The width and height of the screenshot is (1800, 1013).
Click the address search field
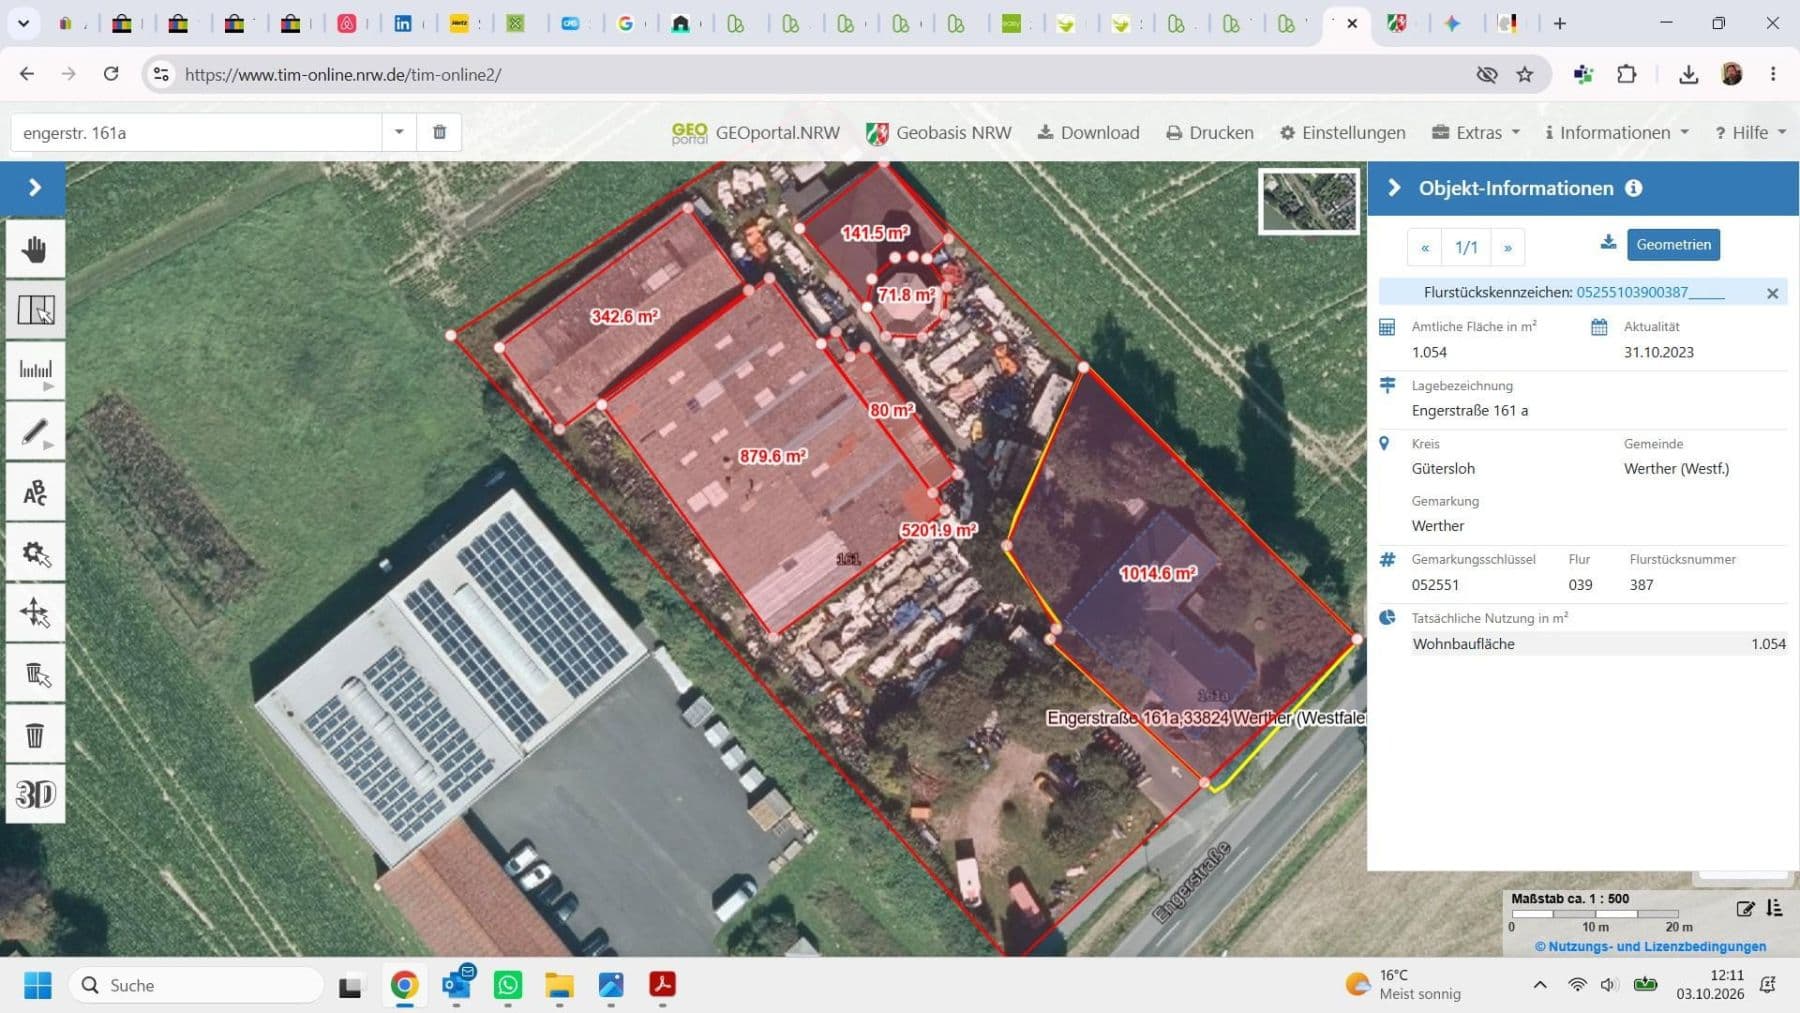197,132
